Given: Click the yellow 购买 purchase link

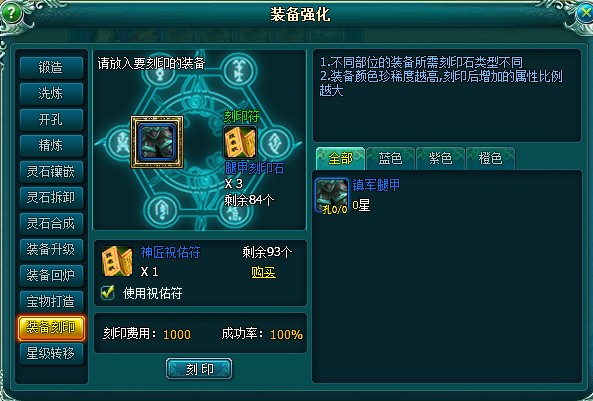Looking at the screenshot, I should click(264, 272).
